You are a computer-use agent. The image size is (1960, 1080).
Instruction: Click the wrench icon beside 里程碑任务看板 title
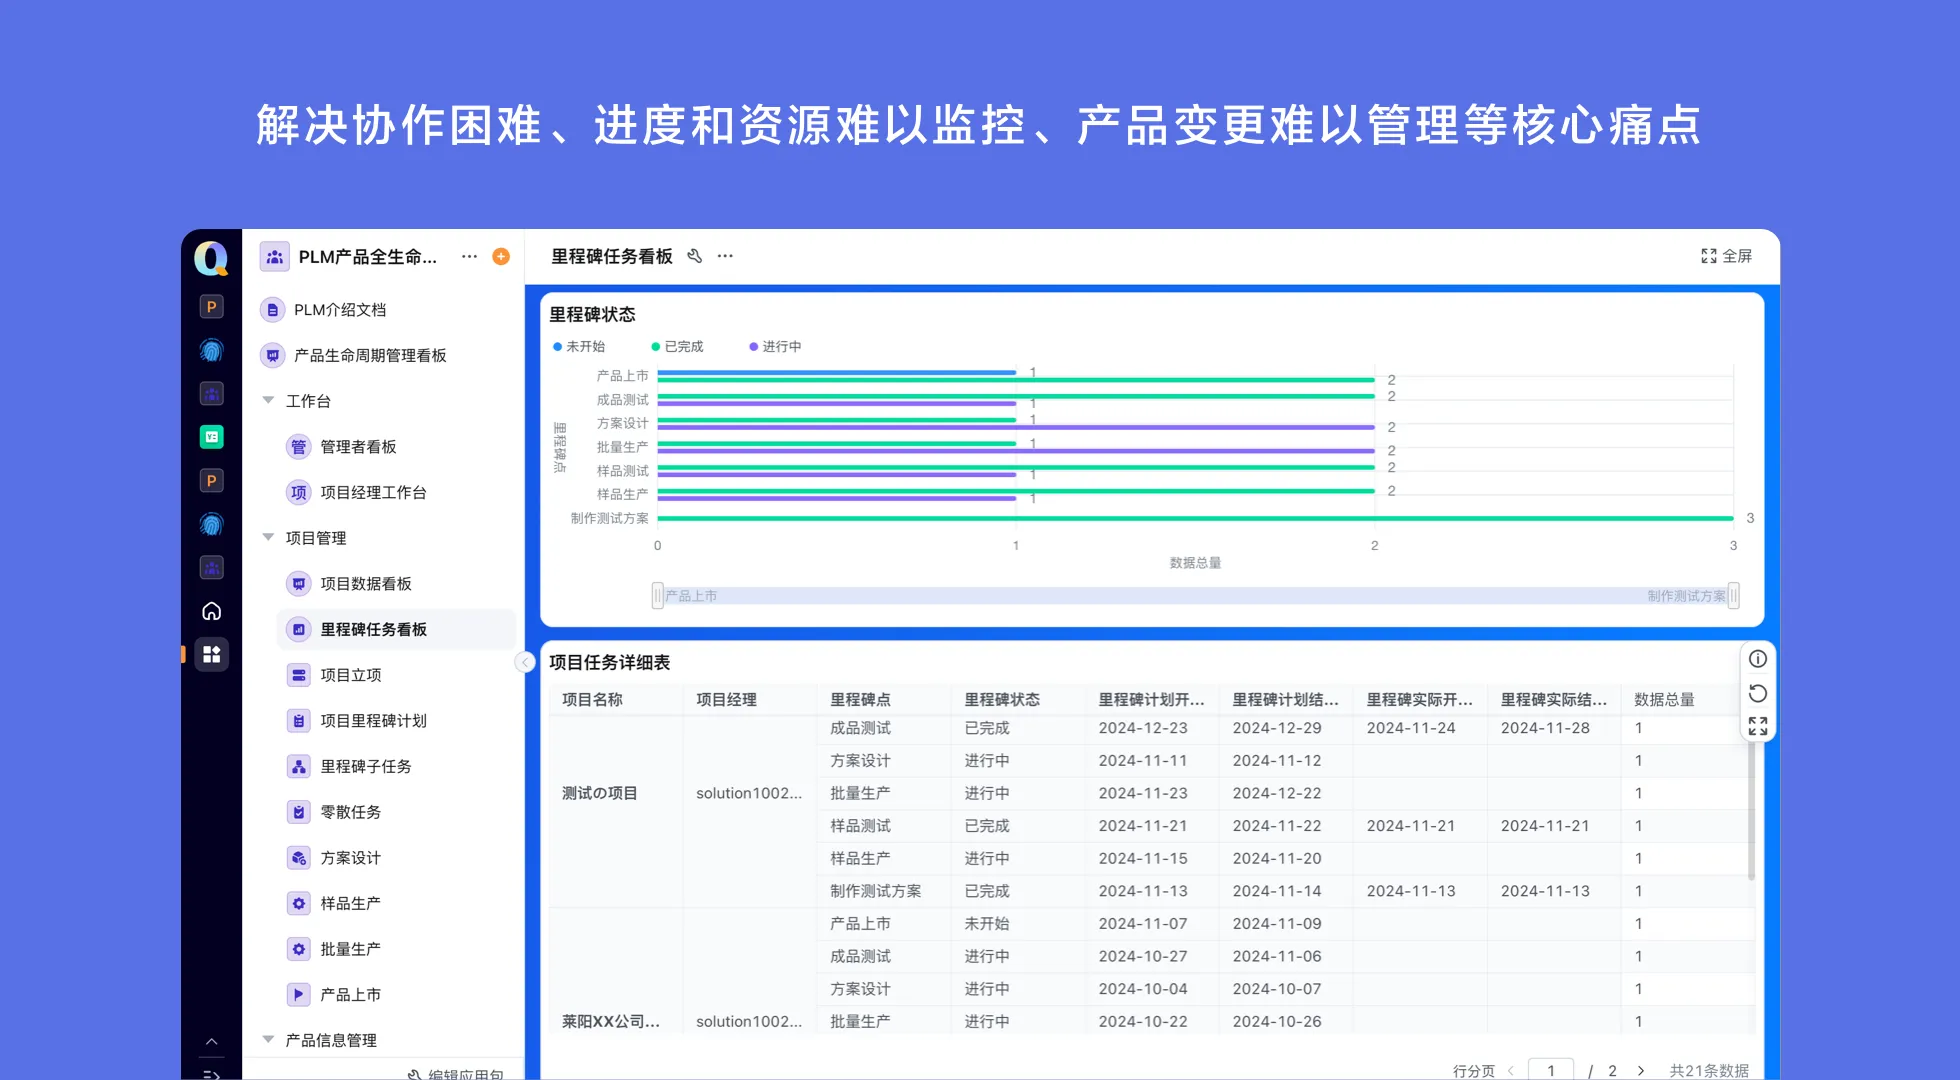point(695,256)
